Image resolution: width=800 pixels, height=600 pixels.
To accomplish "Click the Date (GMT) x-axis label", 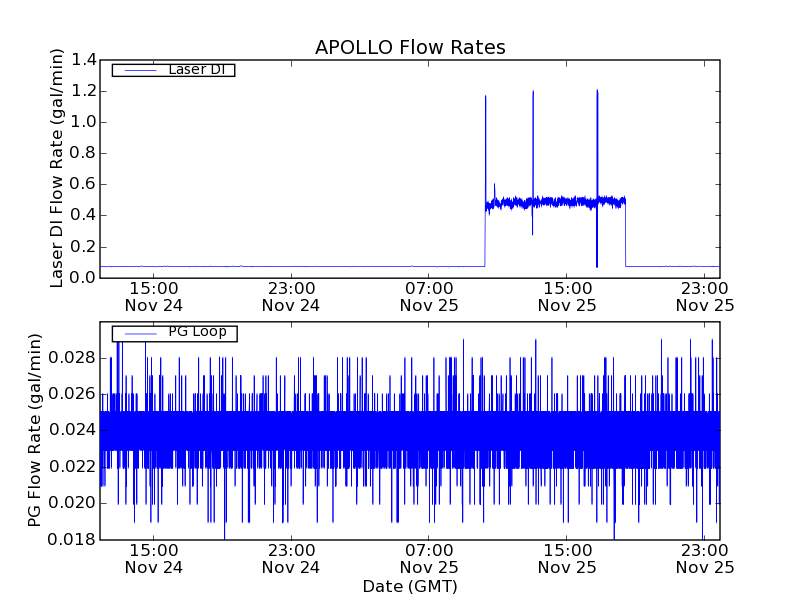I will point(410,586).
